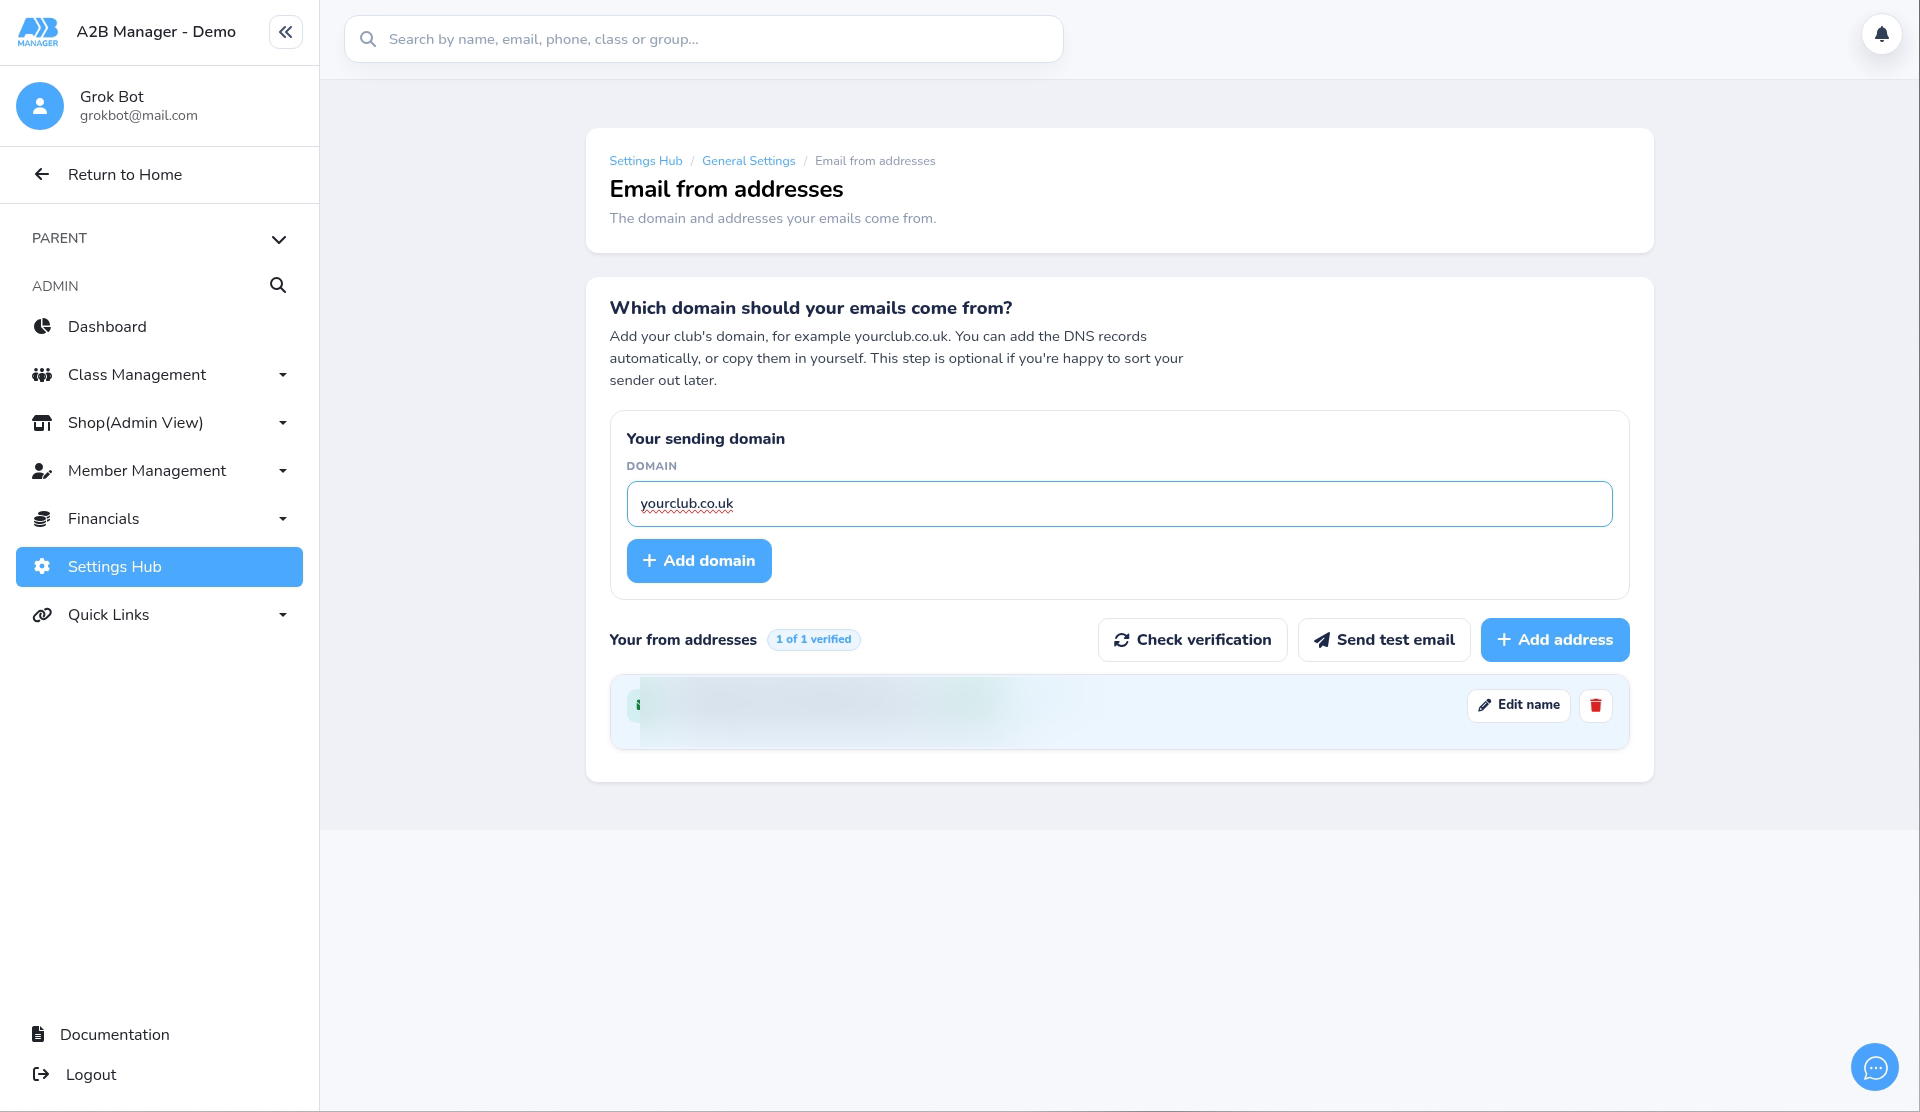
Task: Collapse the sidebar with double-chevron icon
Action: click(285, 32)
